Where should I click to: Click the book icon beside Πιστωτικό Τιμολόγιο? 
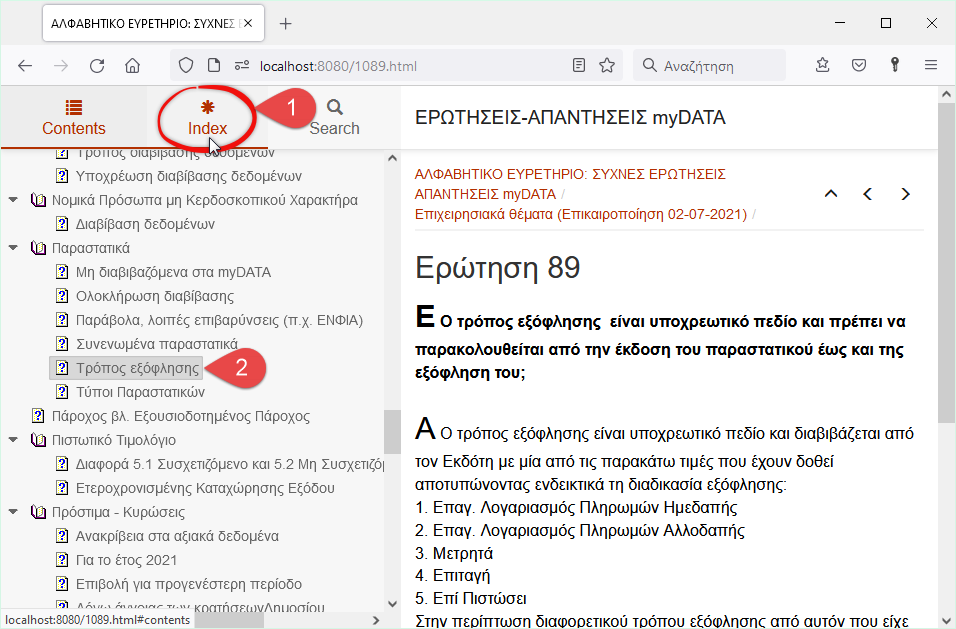[38, 440]
